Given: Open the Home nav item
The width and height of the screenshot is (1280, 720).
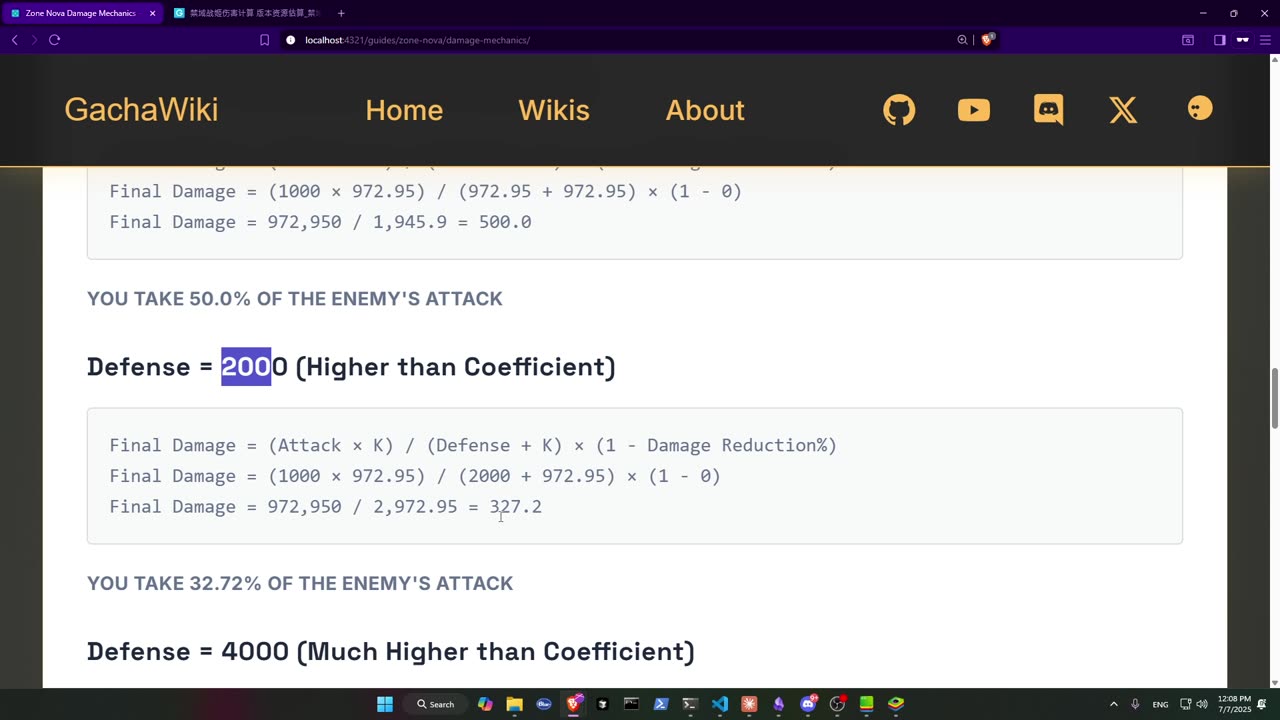Looking at the screenshot, I should 404,110.
